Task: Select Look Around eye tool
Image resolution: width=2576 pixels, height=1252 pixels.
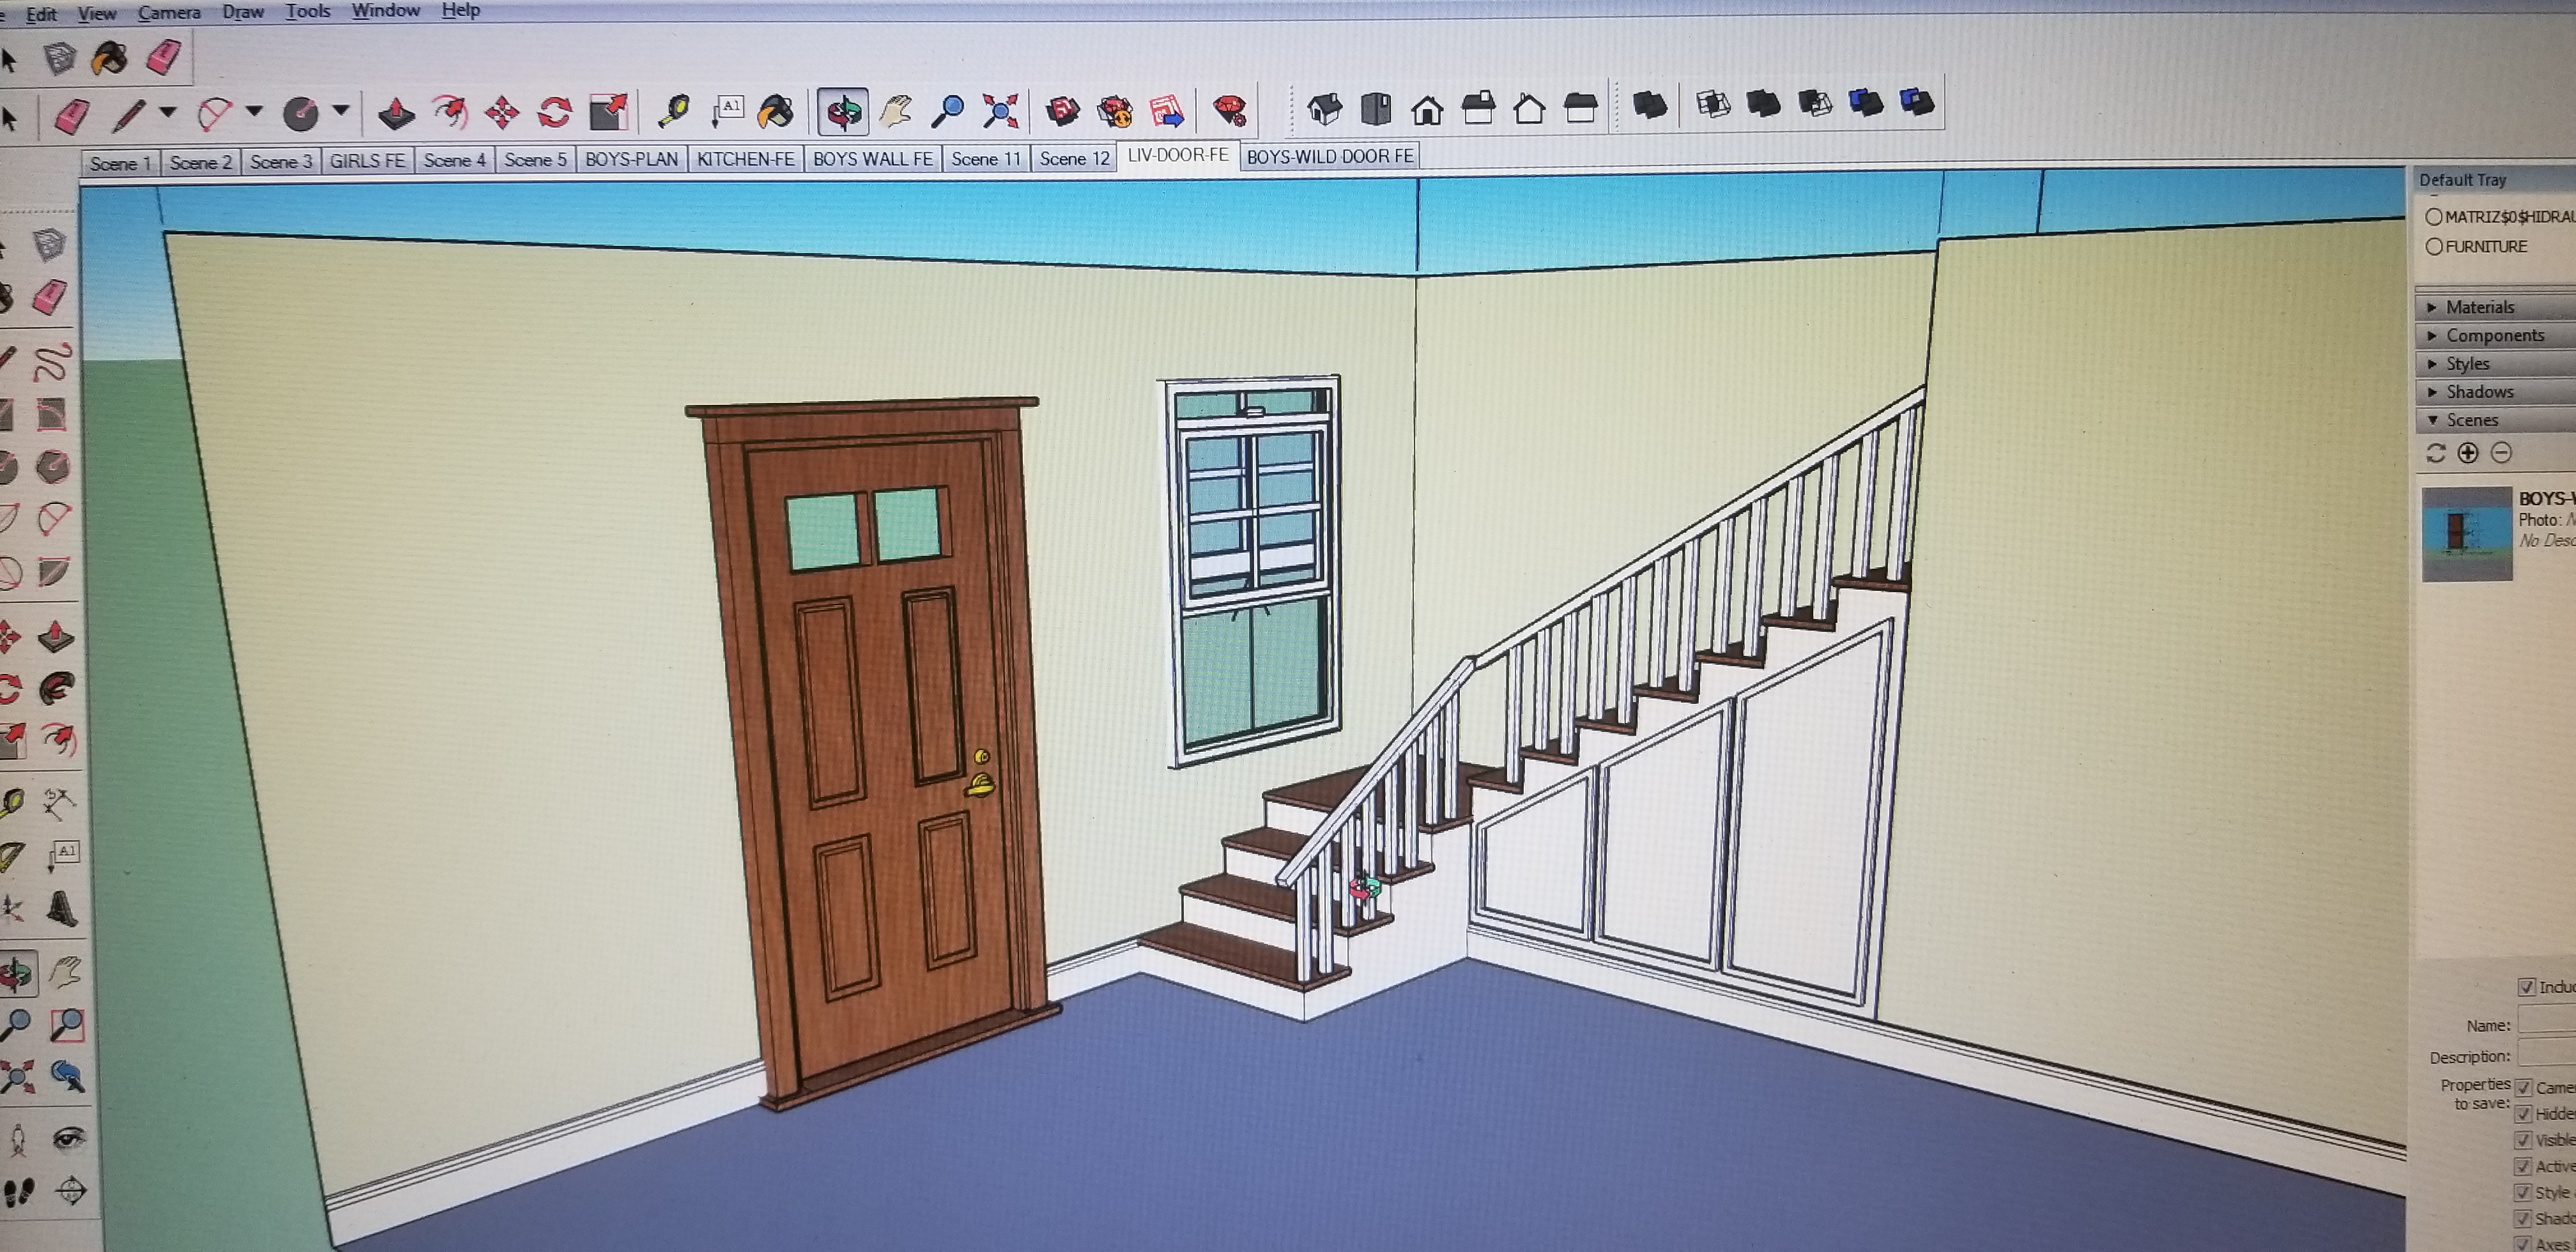Action: point(68,1138)
